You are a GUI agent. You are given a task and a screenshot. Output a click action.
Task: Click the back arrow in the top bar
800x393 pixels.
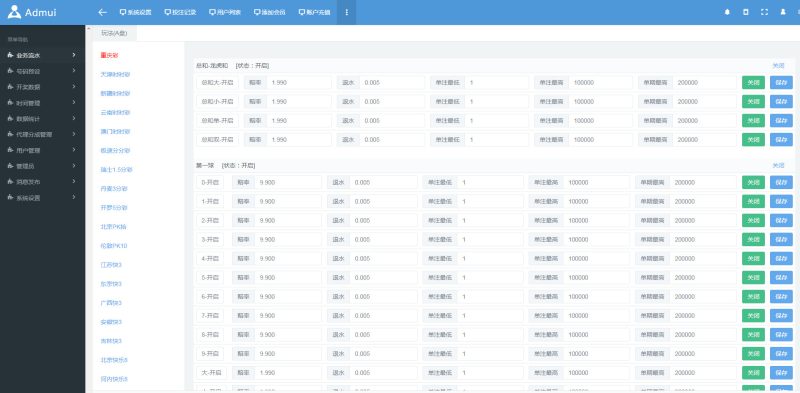click(x=103, y=12)
